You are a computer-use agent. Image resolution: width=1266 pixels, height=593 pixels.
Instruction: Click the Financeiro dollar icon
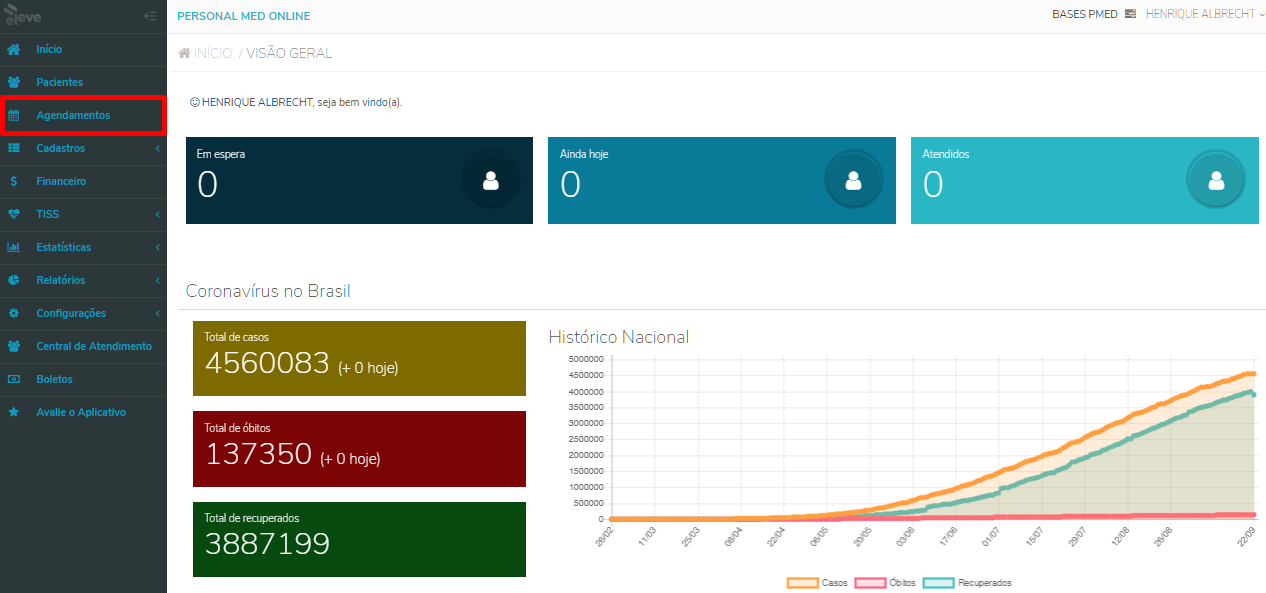point(14,181)
